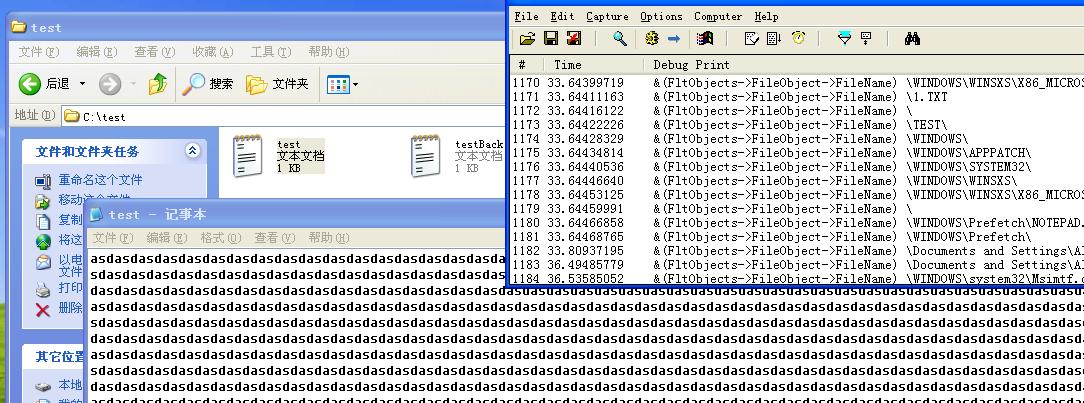Select DebugView row 1171 with \1.TXT
1084x403 pixels.
[798, 97]
